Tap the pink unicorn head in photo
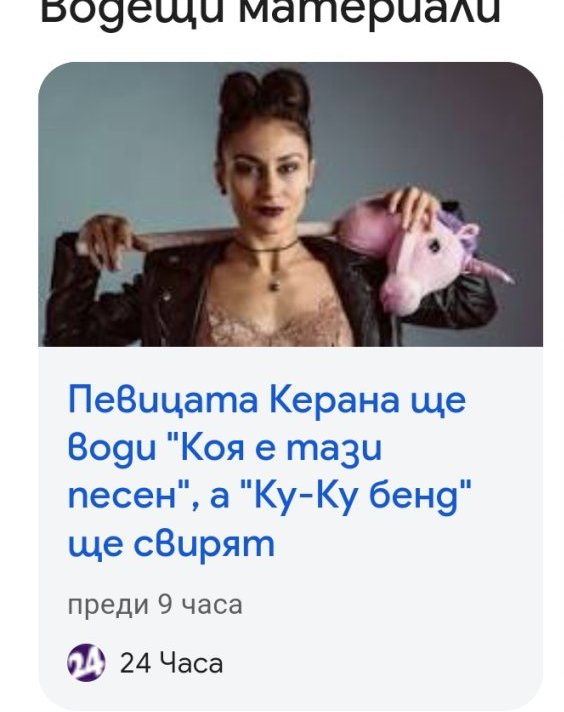Screen dimensions: 564x712 coord(436,259)
